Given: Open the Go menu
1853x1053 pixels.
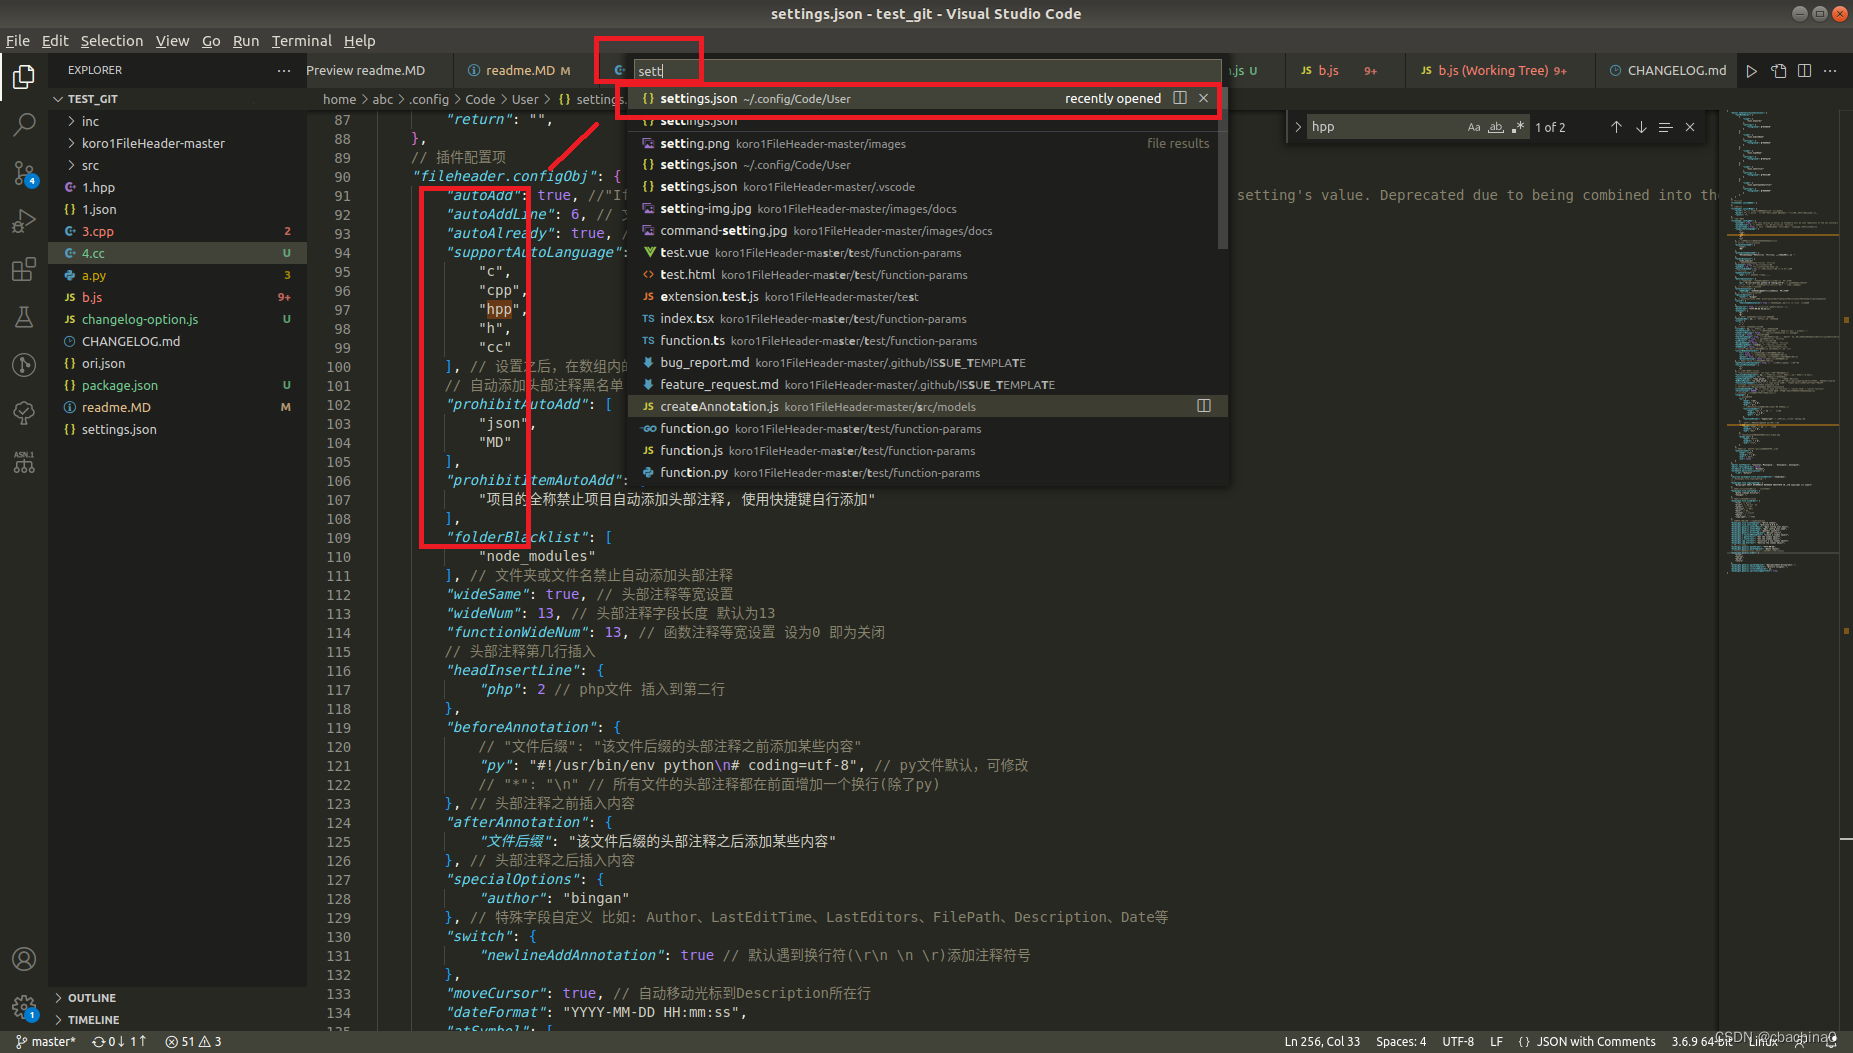Looking at the screenshot, I should pyautogui.click(x=211, y=41).
